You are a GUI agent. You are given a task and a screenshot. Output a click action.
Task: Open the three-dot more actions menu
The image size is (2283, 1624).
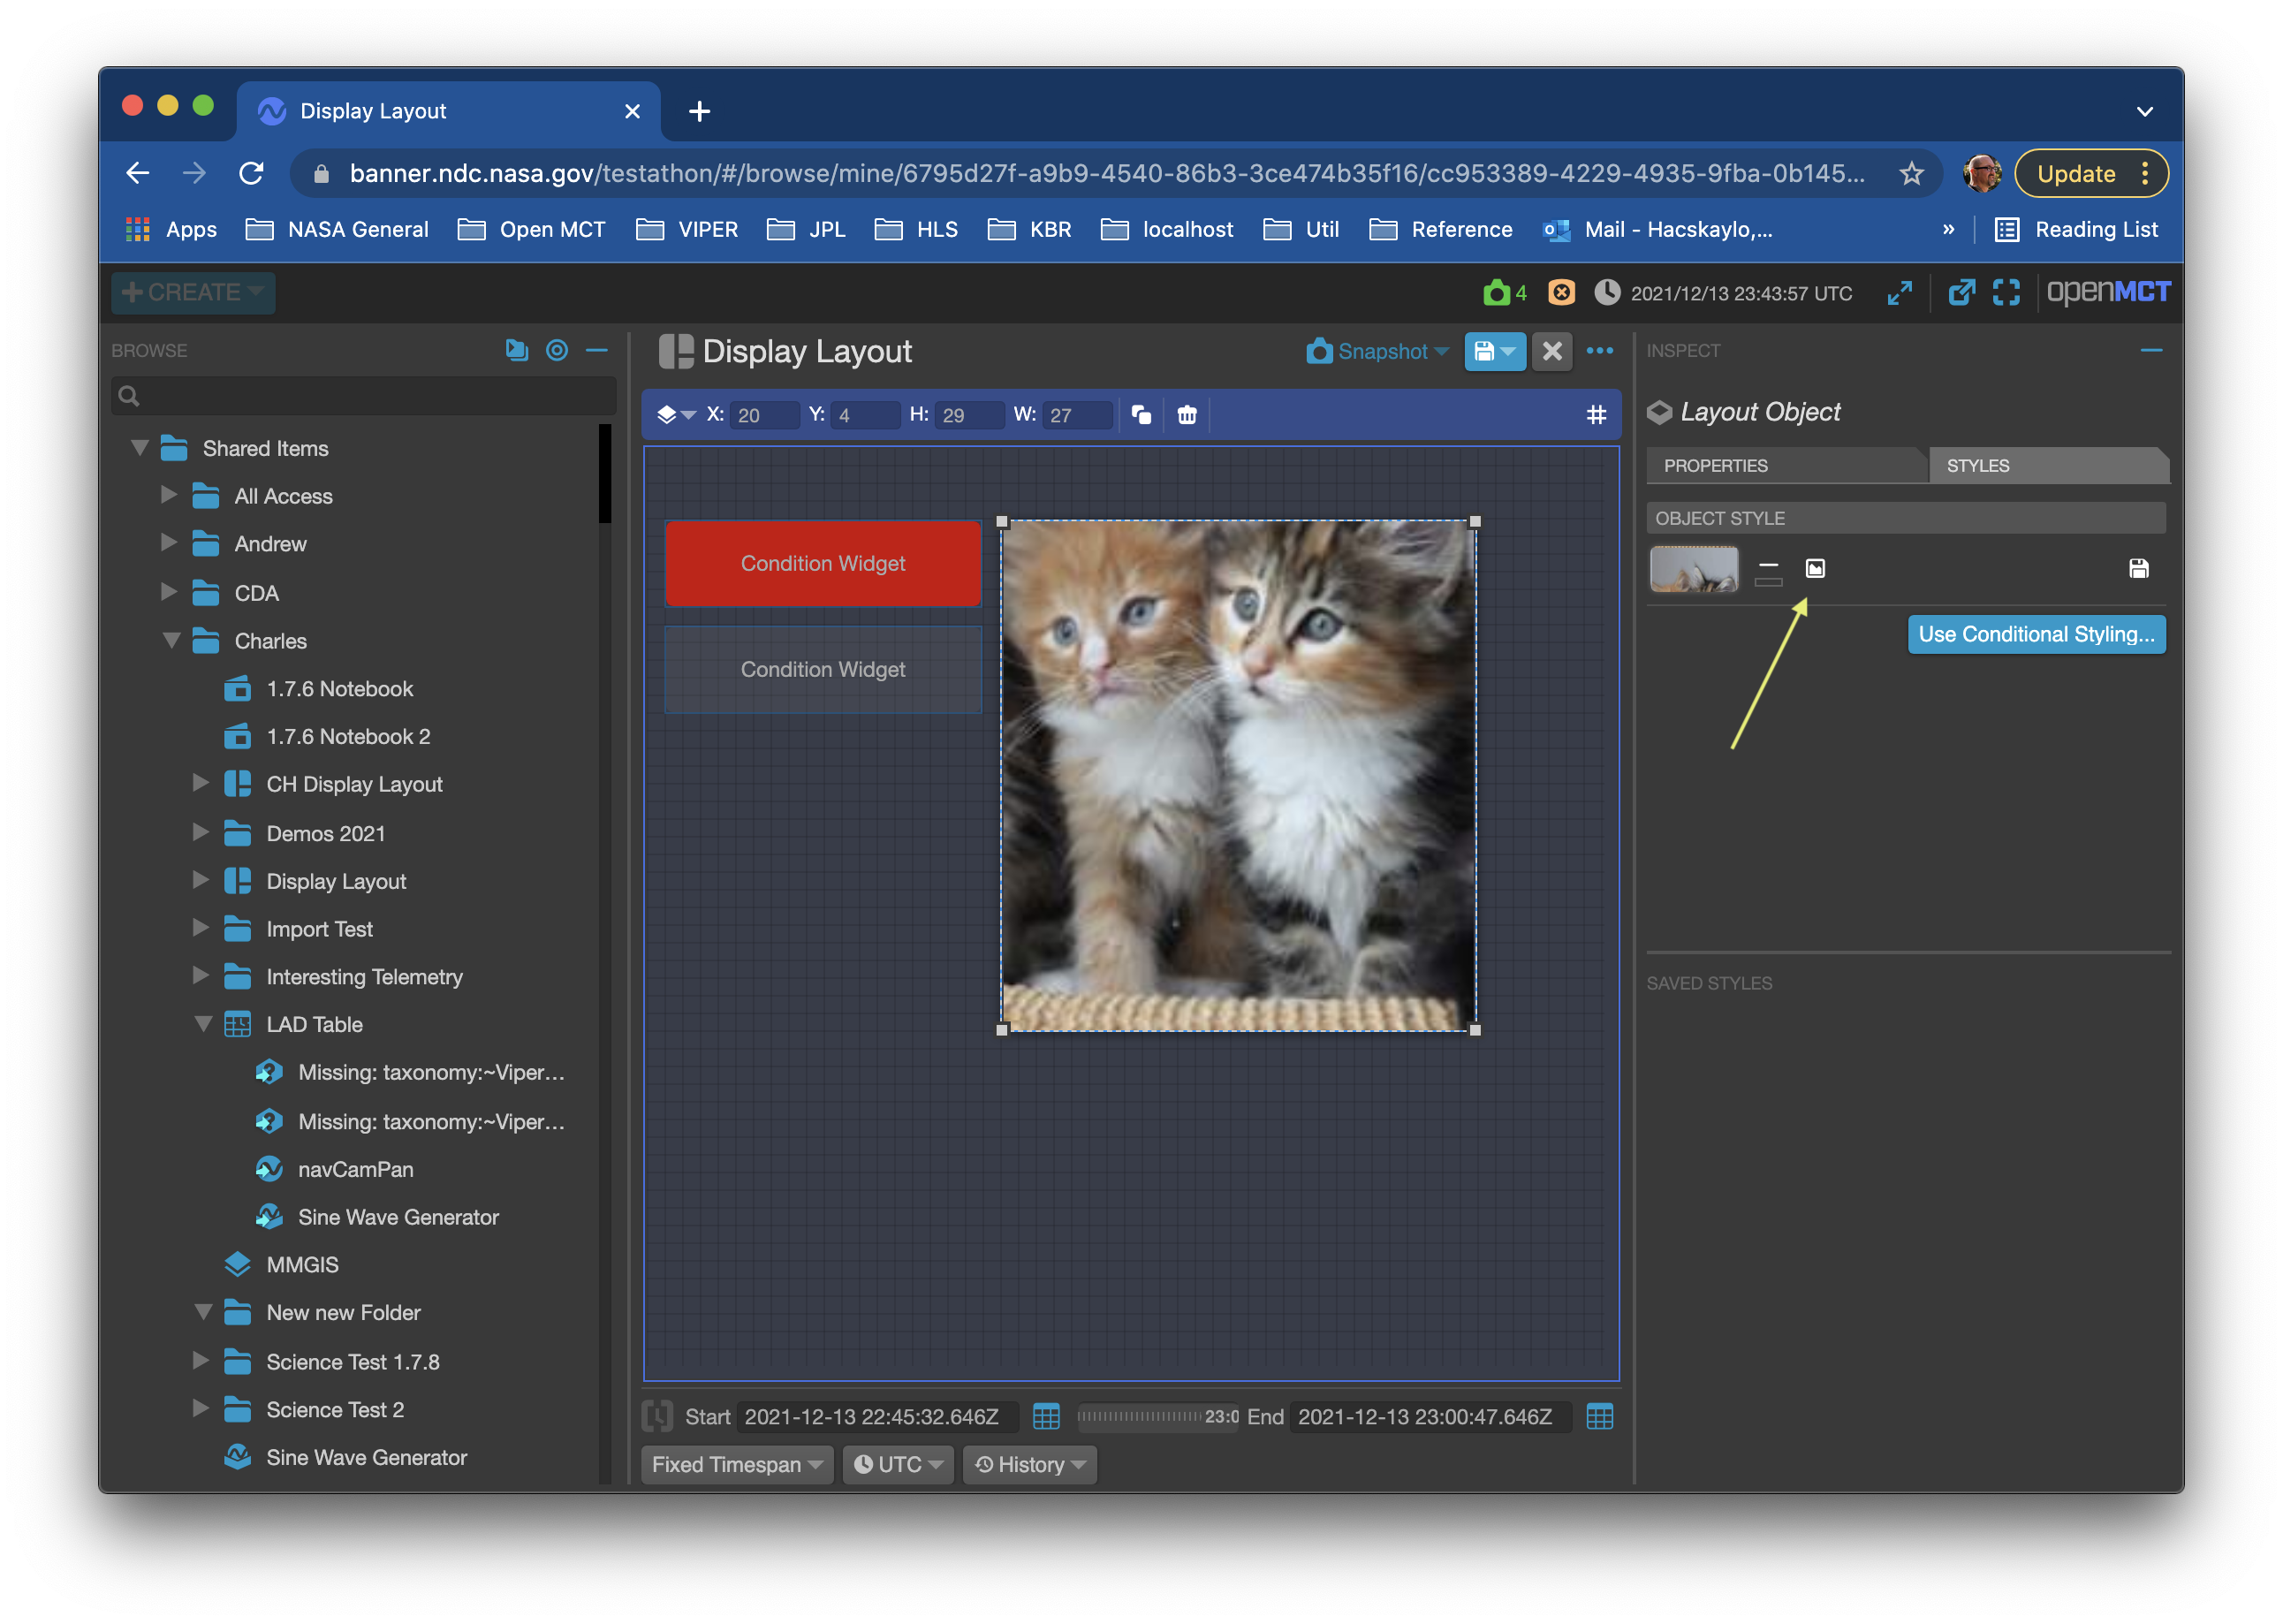click(1599, 351)
